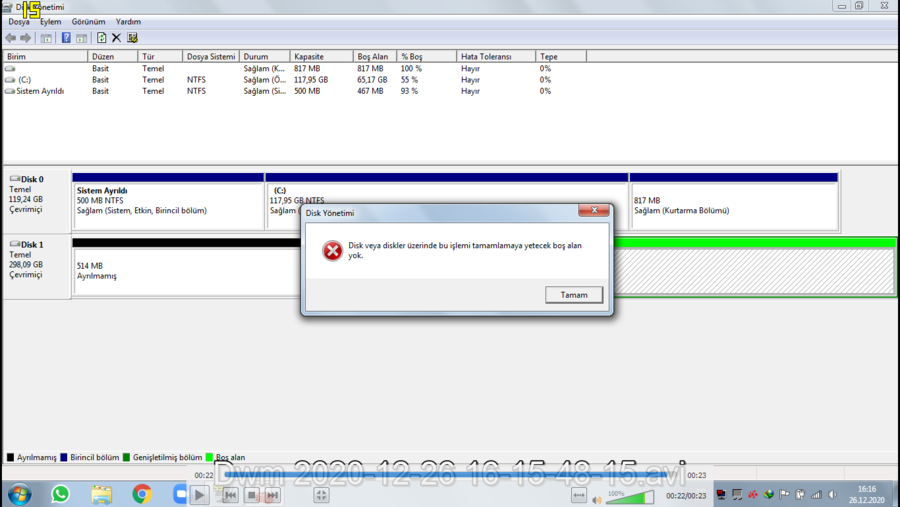Open the Eylem menu
This screenshot has height=507, width=900.
click(51, 22)
